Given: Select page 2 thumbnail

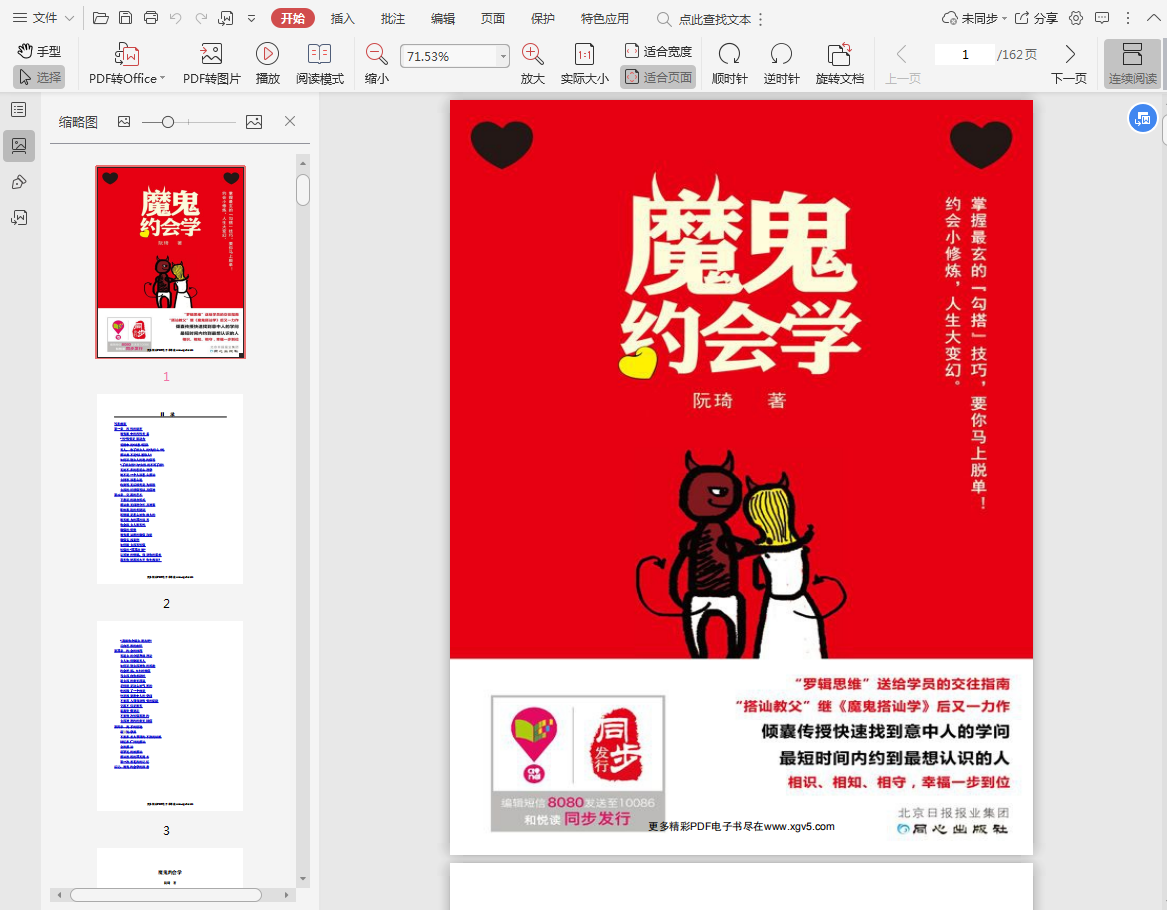Looking at the screenshot, I should point(170,489).
